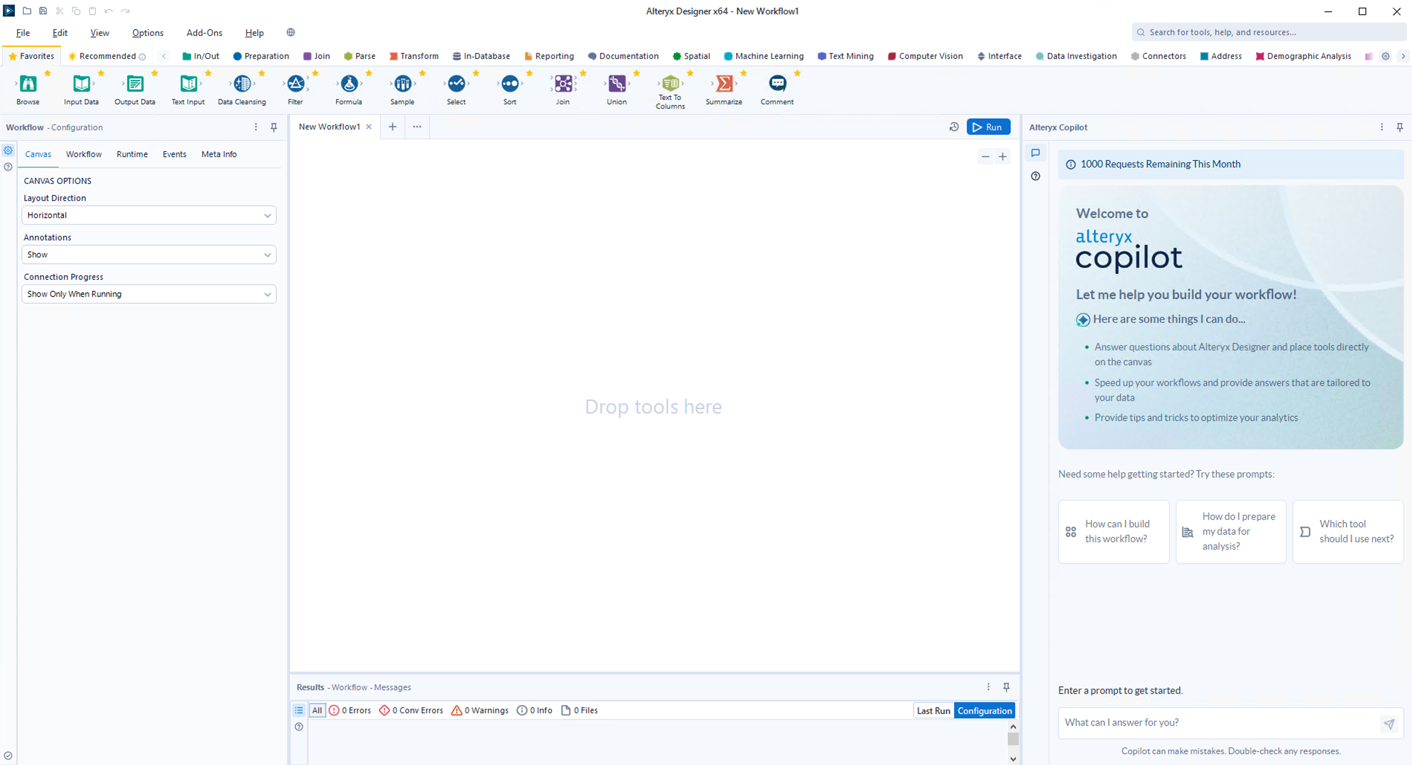Choose the 'How can I build this workflow?' prompt

click(x=1113, y=532)
